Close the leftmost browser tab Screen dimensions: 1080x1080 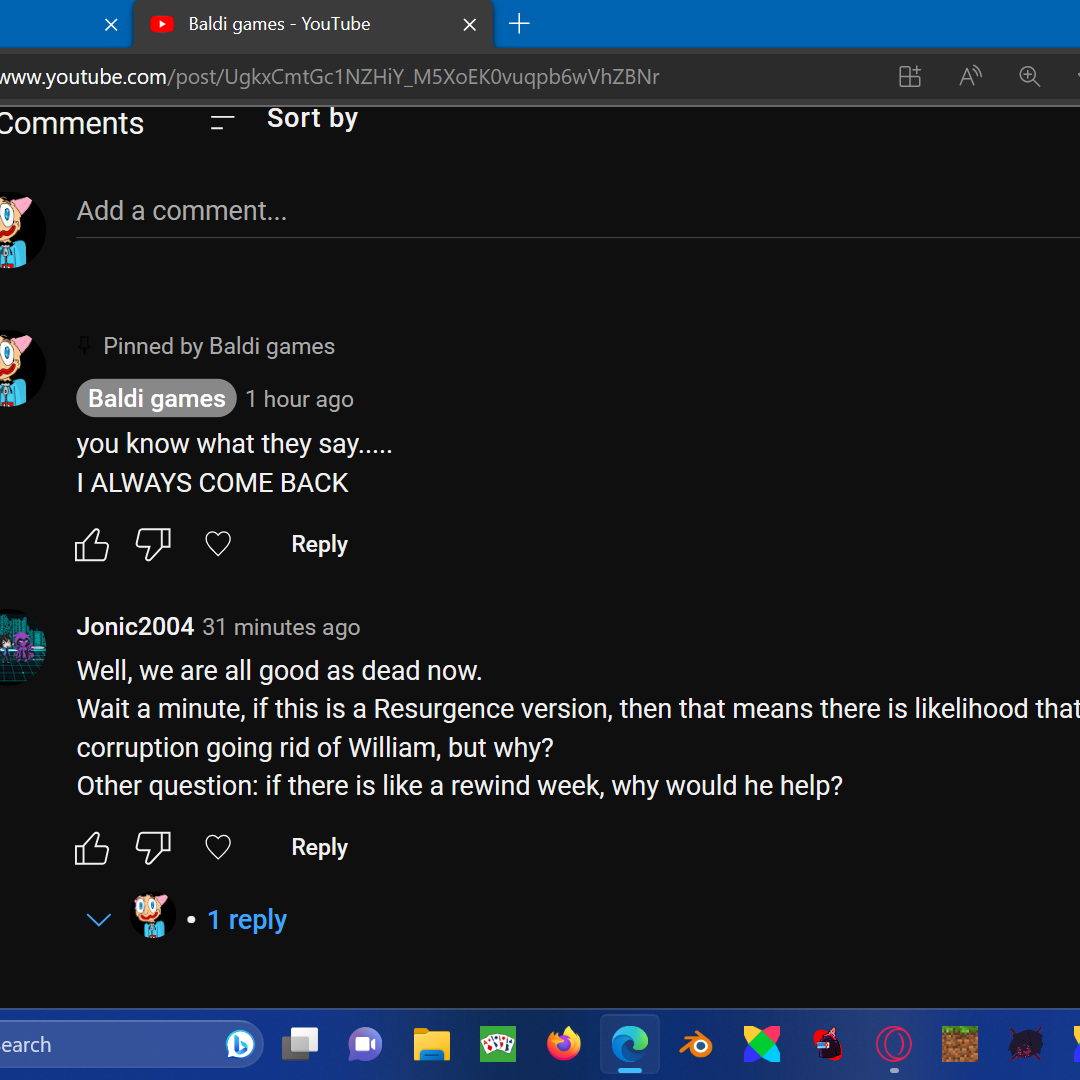click(111, 25)
